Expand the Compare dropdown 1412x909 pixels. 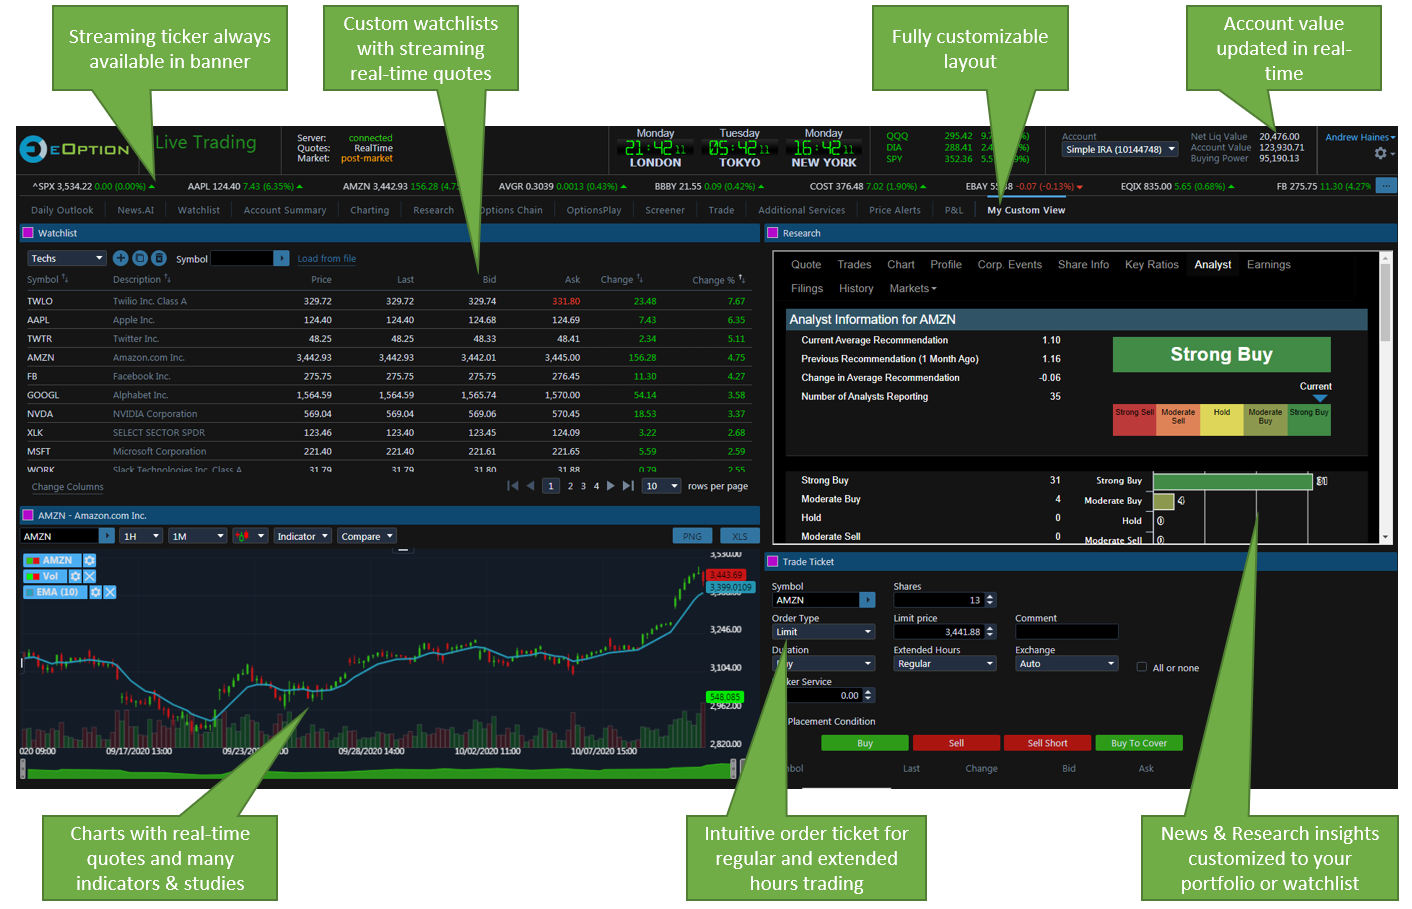[367, 536]
